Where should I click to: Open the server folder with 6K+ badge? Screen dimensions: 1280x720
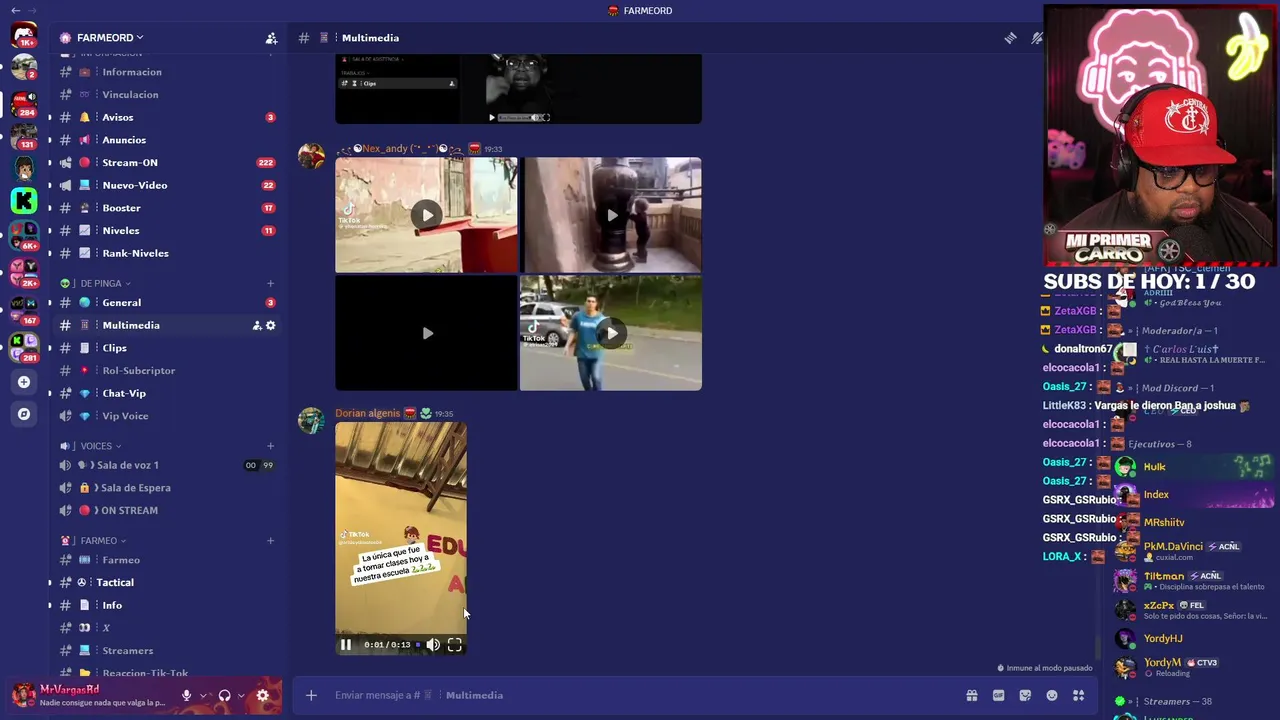pos(24,236)
